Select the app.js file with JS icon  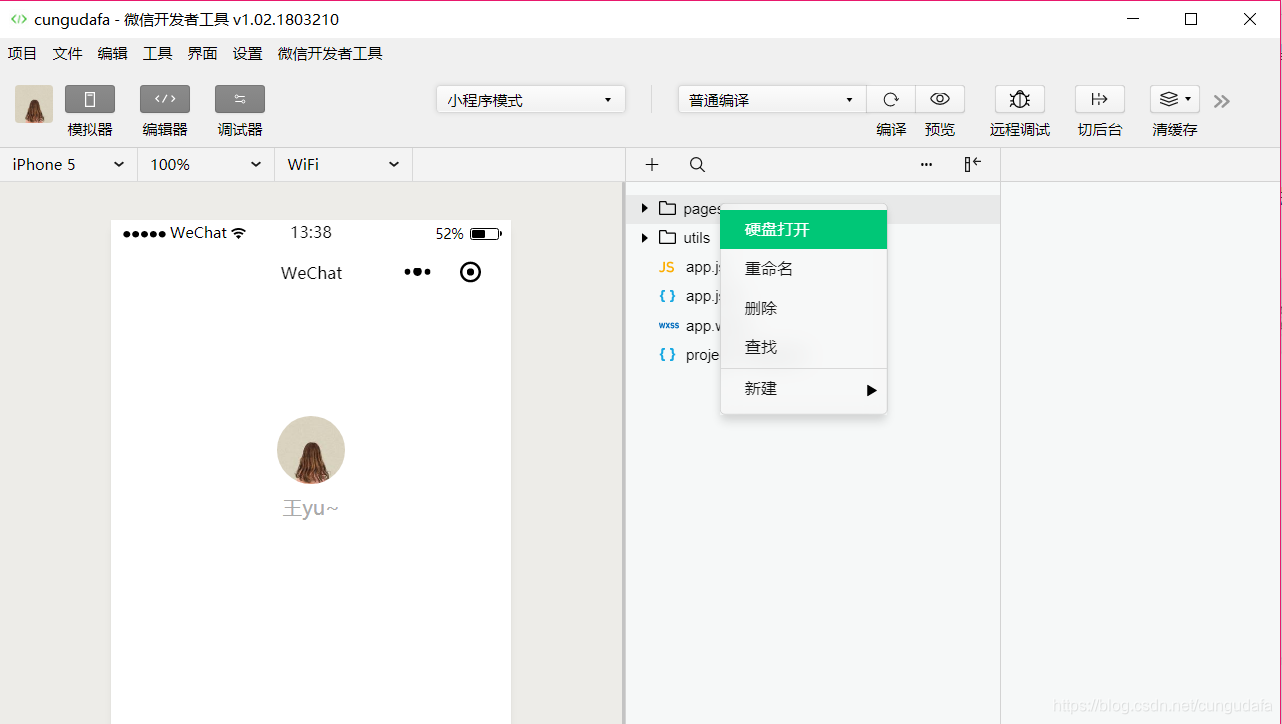point(667,267)
